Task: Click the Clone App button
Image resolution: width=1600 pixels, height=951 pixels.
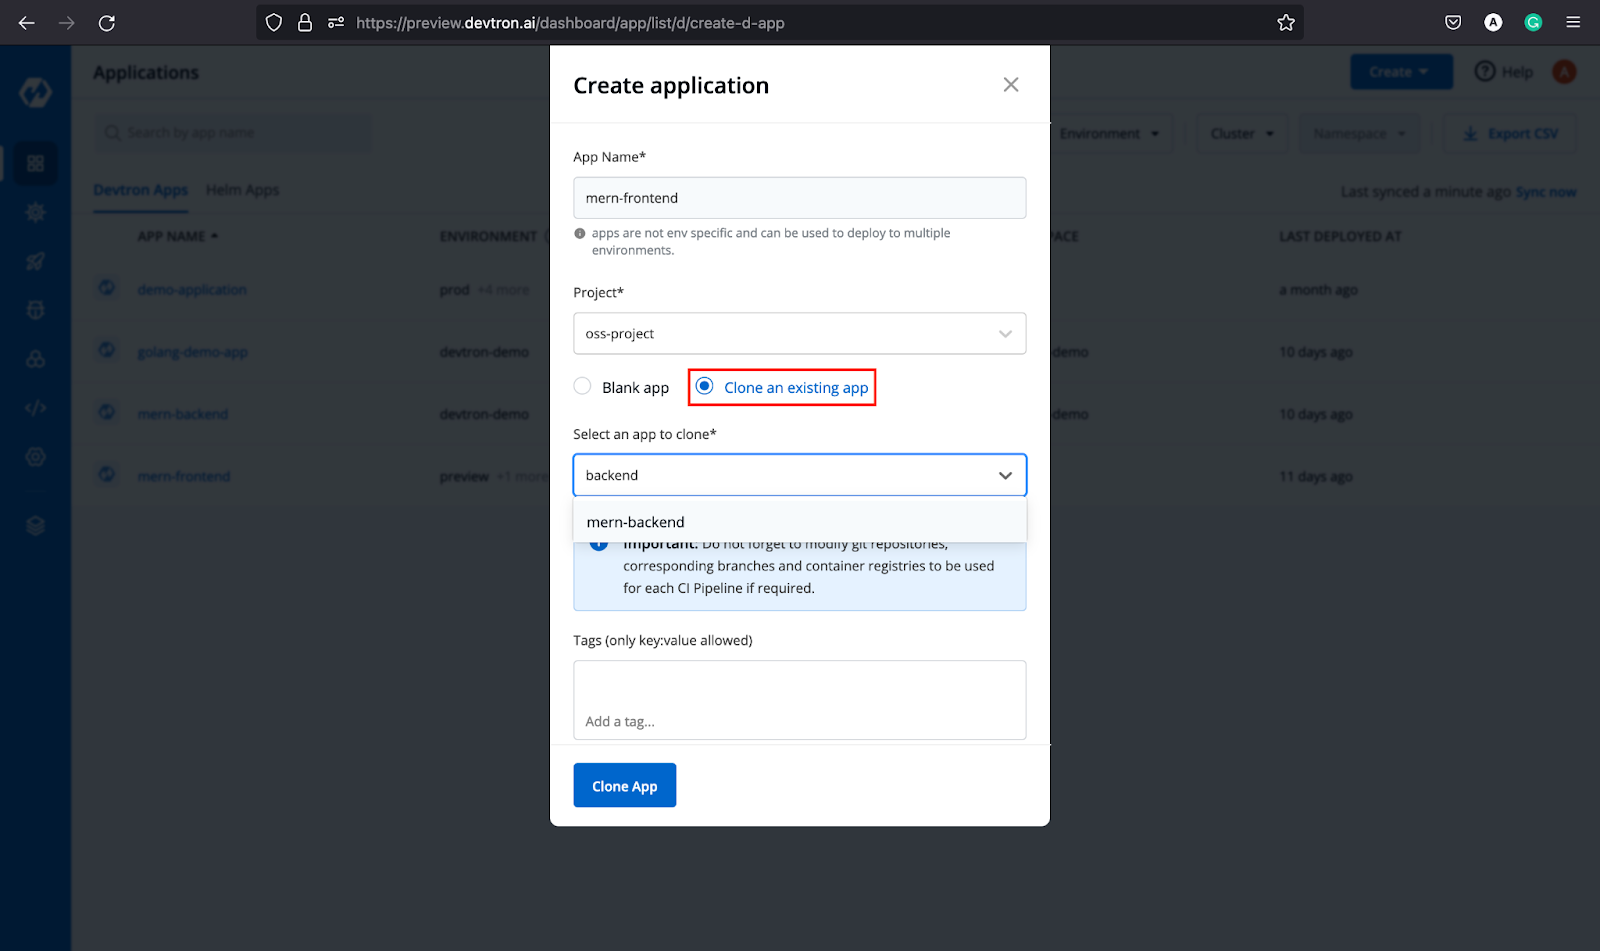Action: 624,785
